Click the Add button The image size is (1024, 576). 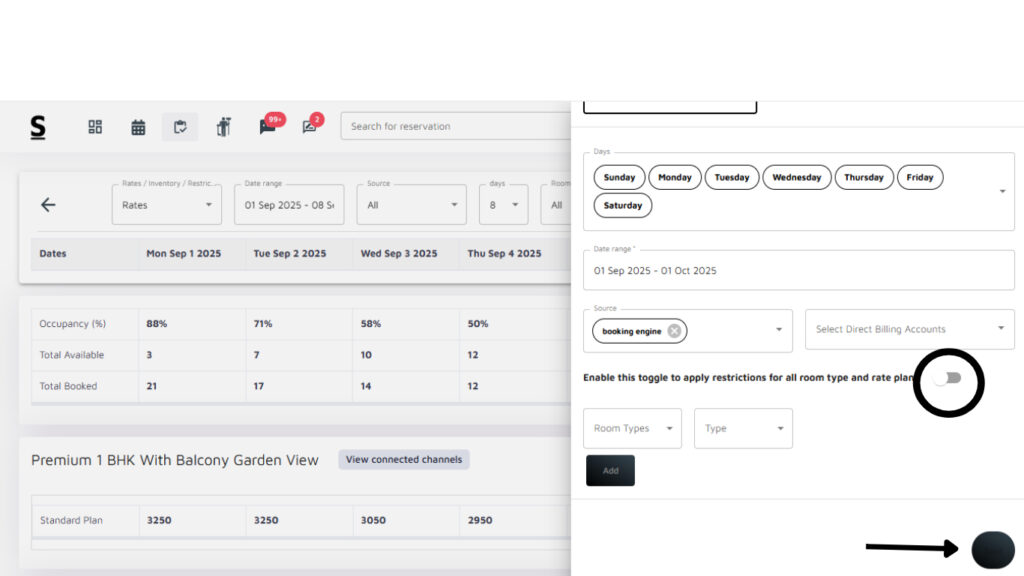pos(610,470)
